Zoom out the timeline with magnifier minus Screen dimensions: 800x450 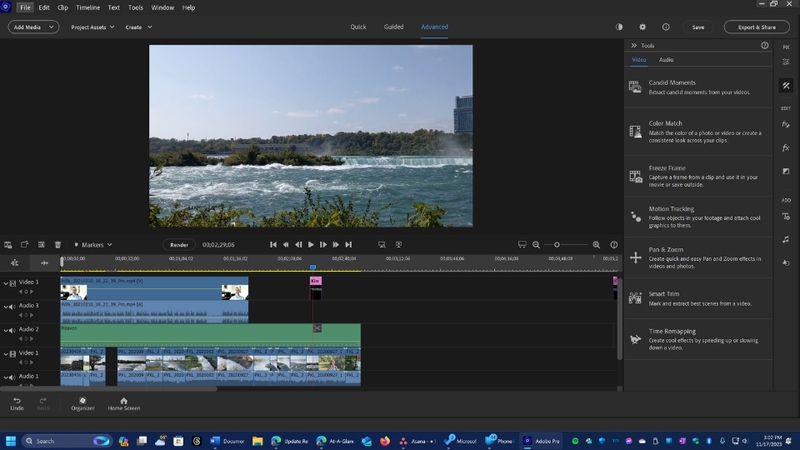536,245
